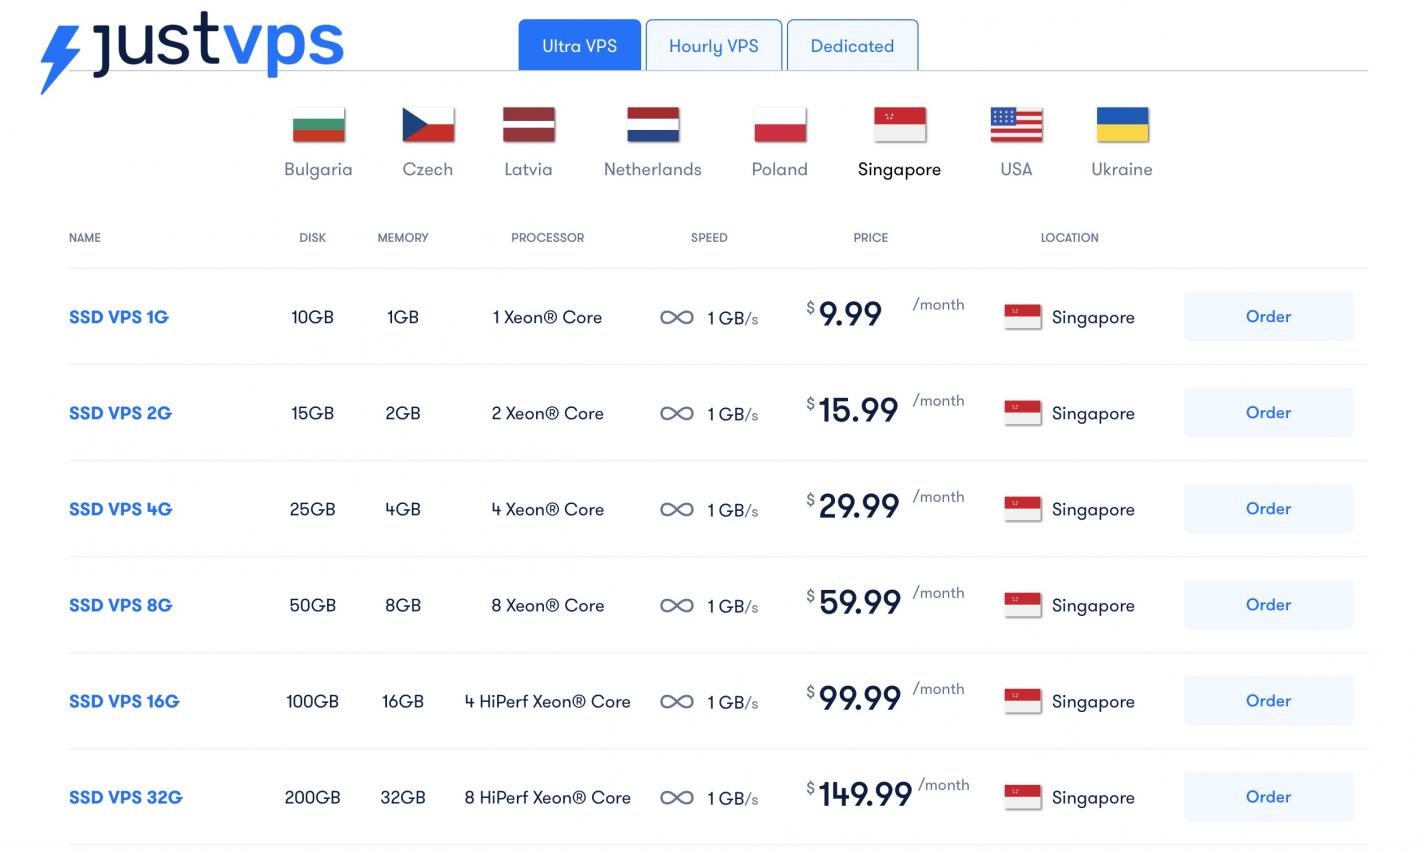This screenshot has width=1427, height=851.
Task: Choose the Czech flag location
Action: pyautogui.click(x=428, y=125)
